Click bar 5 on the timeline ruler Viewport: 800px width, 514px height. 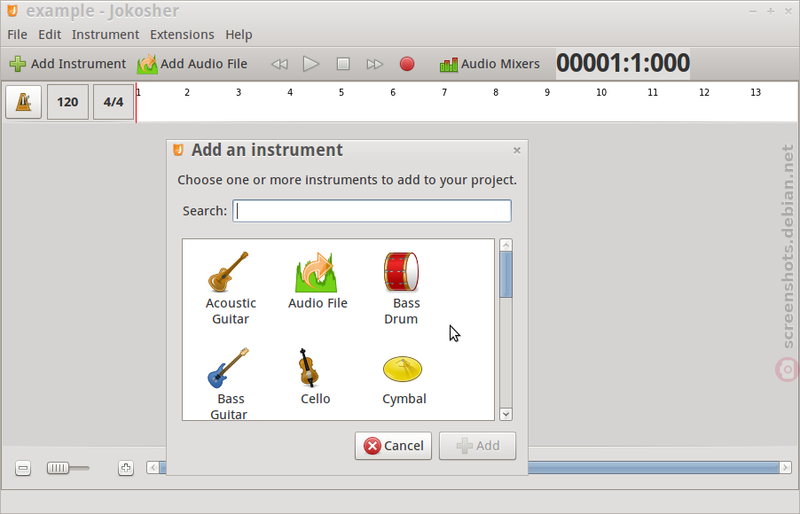pyautogui.click(x=341, y=92)
